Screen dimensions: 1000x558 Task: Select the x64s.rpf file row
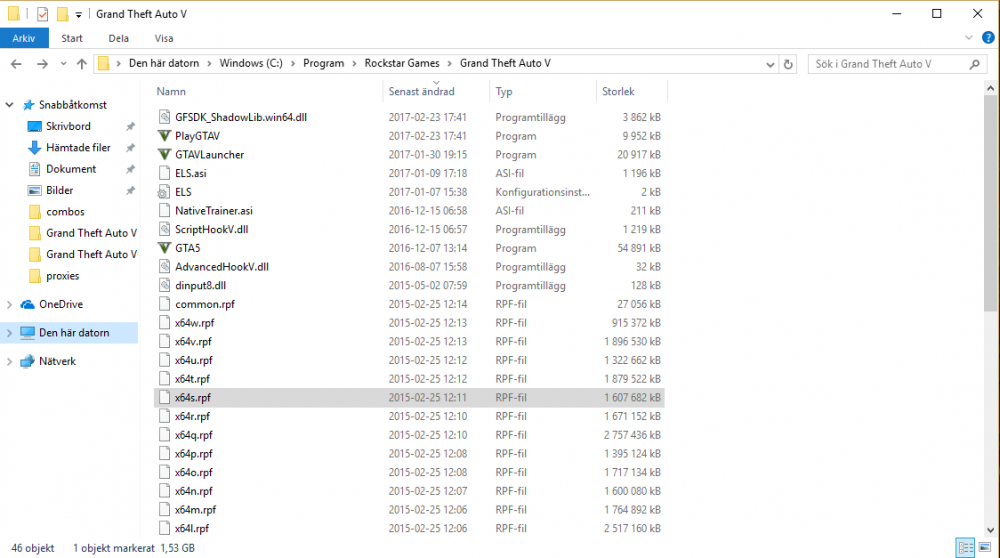(x=409, y=397)
